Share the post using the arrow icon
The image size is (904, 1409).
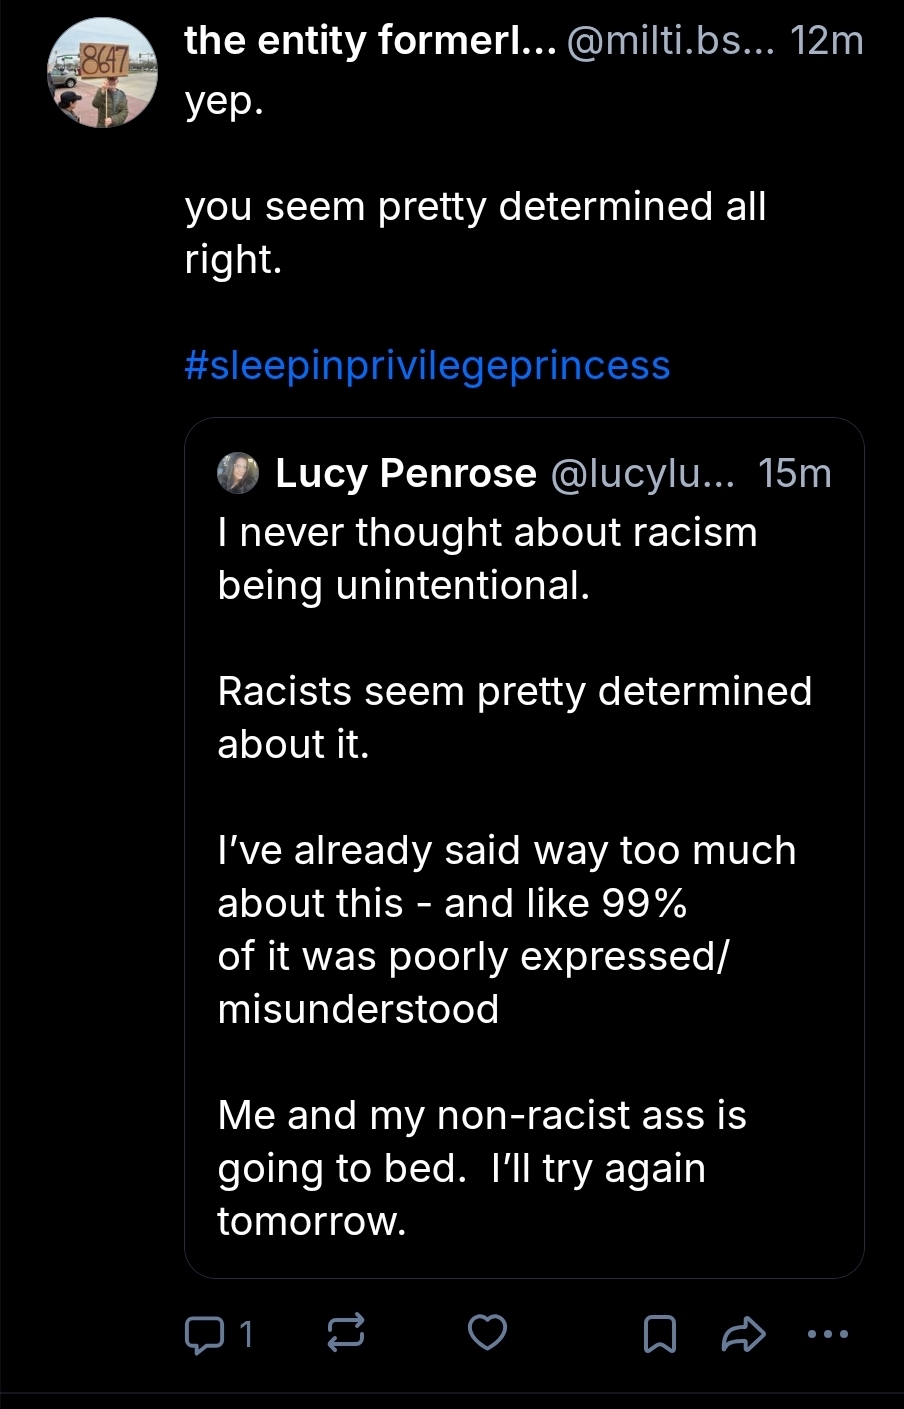tap(743, 1333)
